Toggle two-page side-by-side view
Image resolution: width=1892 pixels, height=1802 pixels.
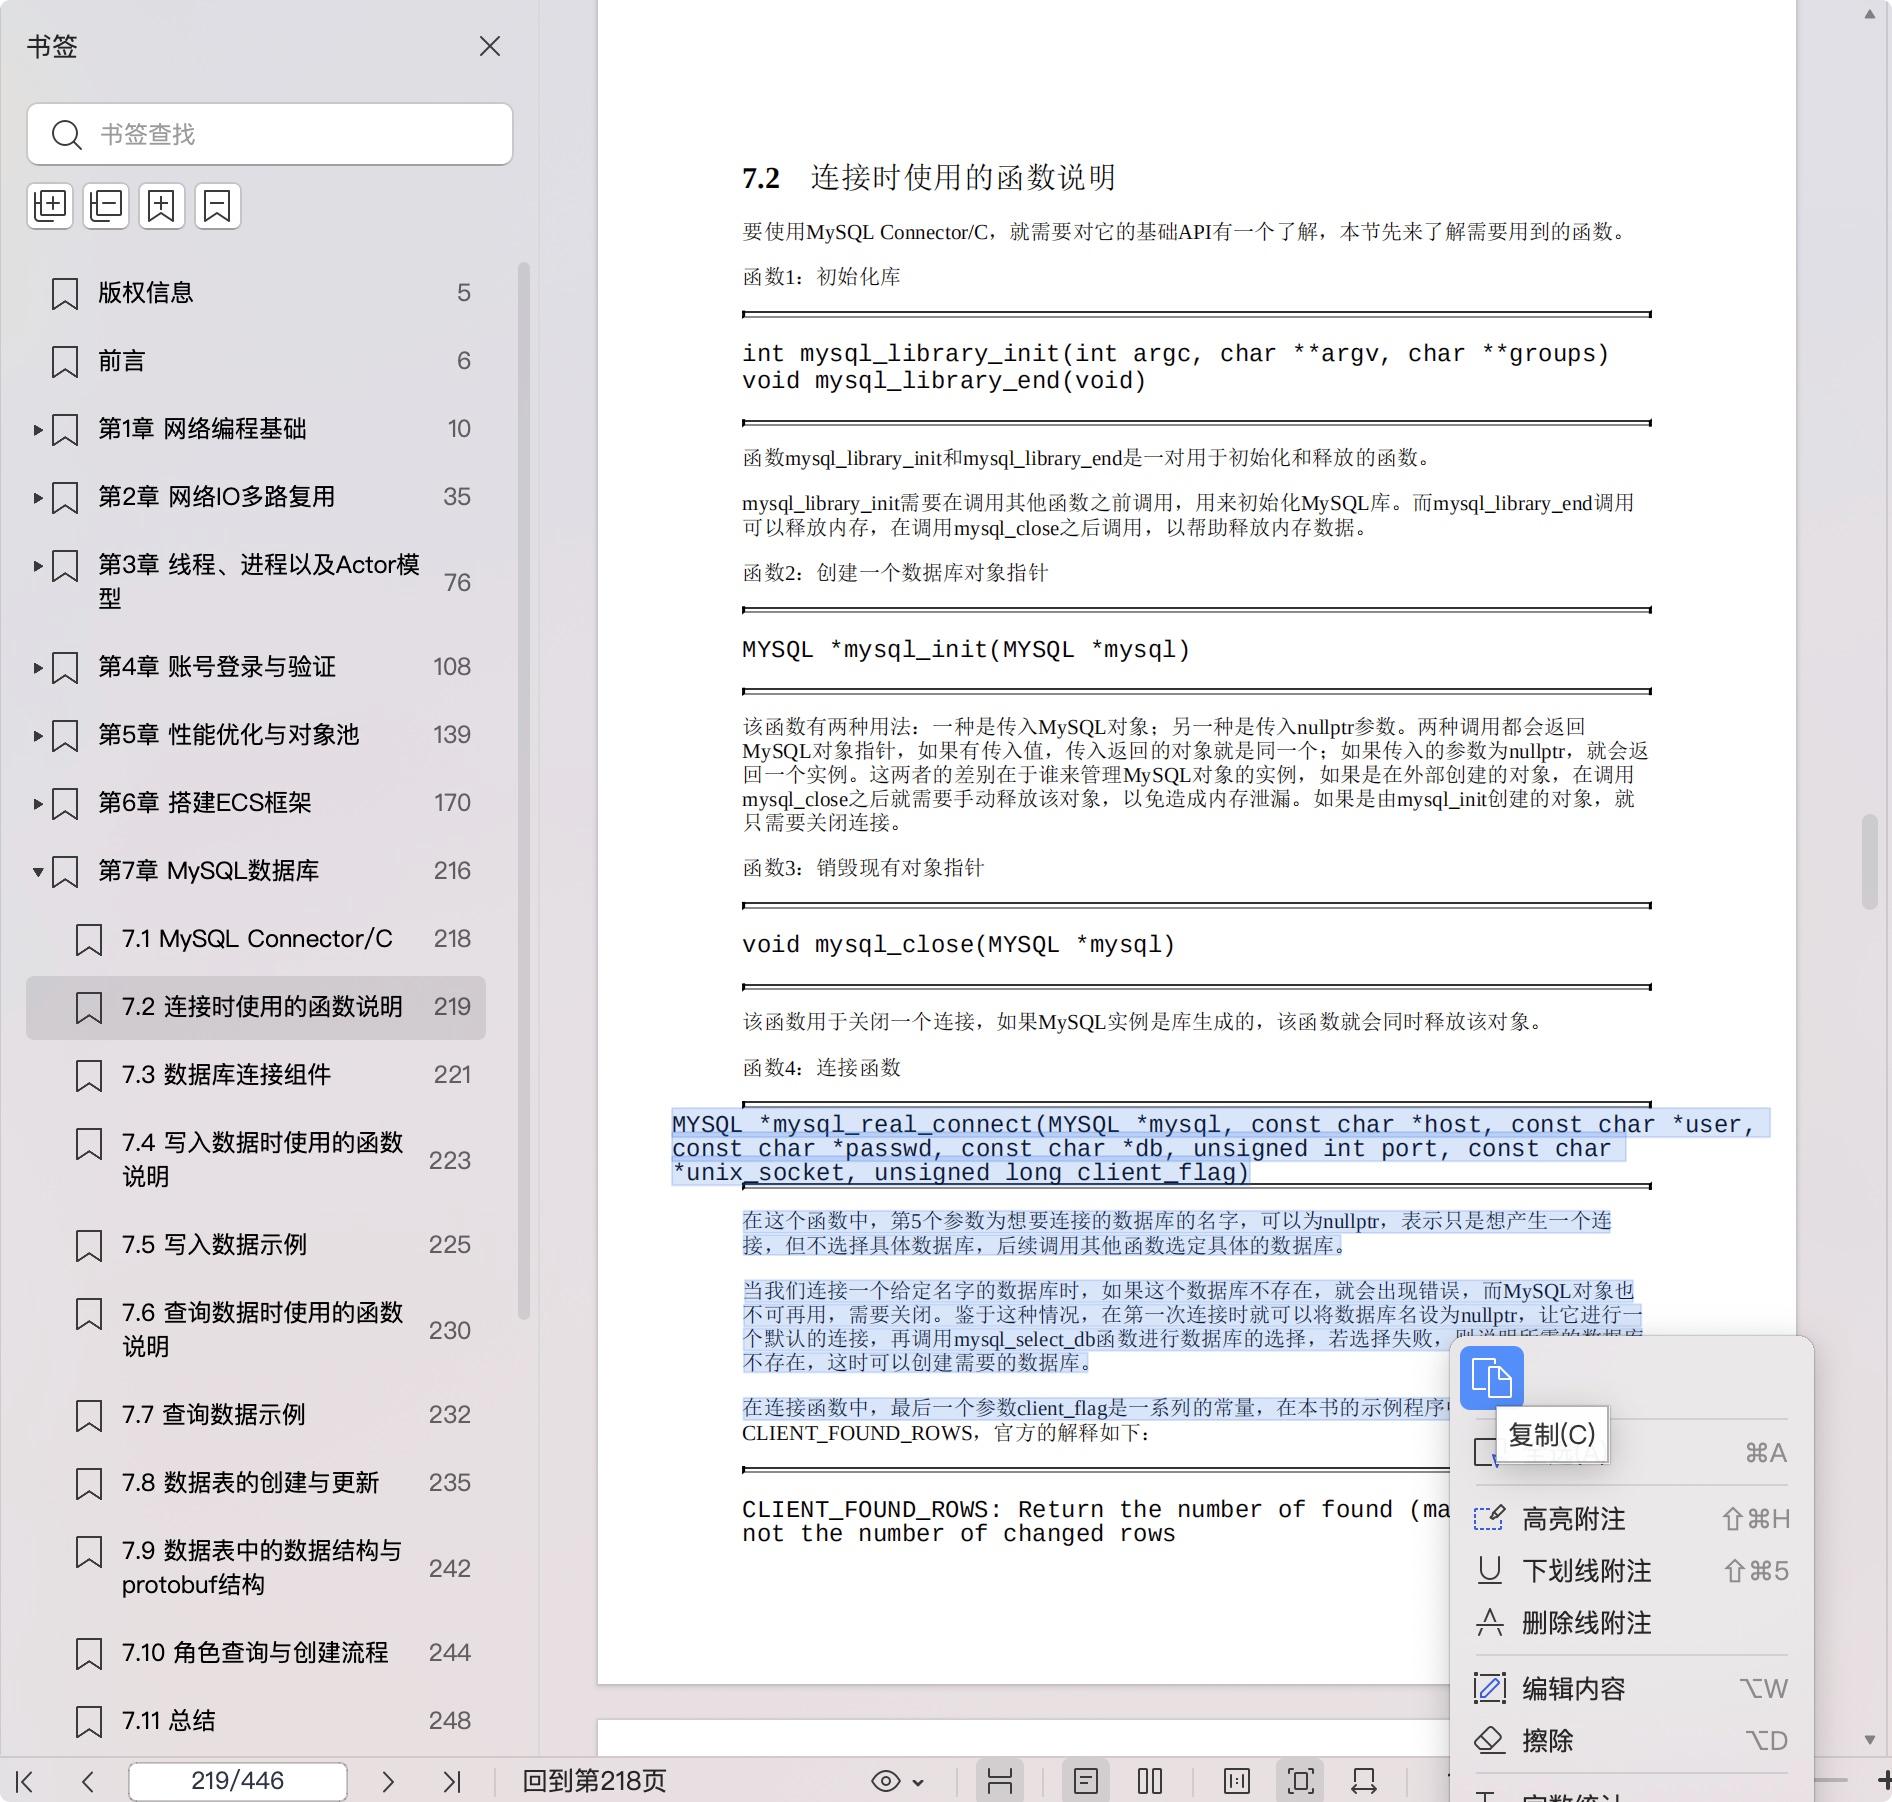pos(1150,1781)
